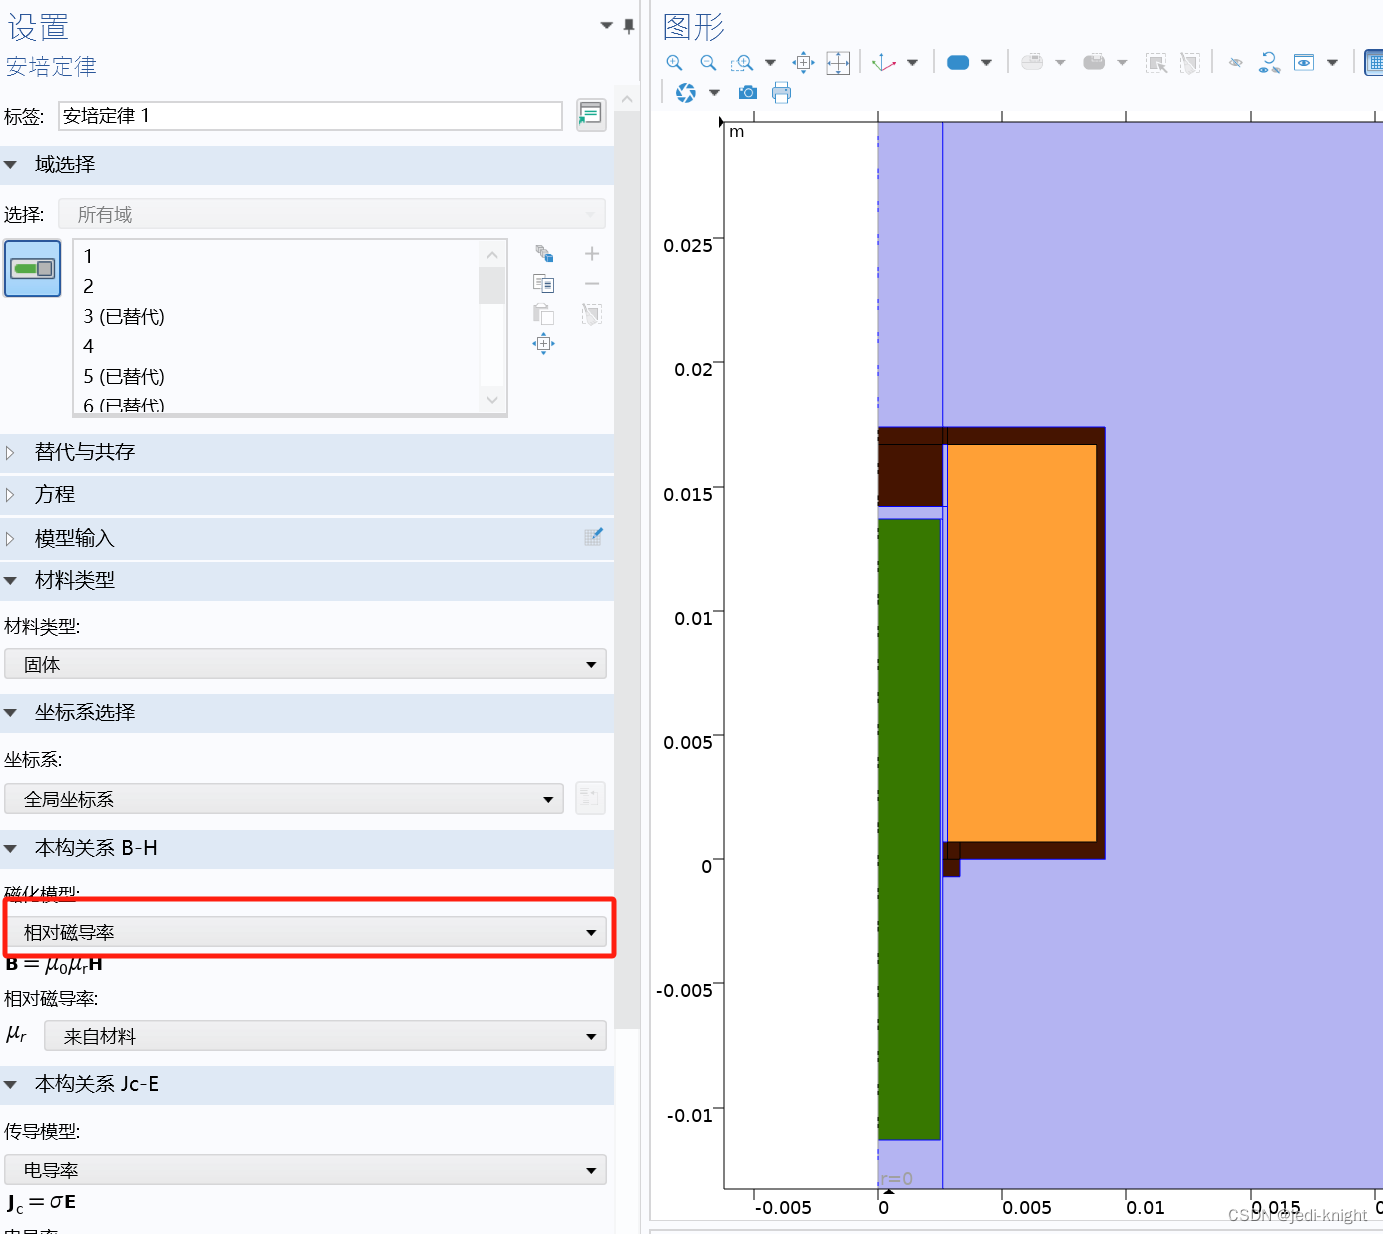
Task: Open the 相对磁导率 magnetization model dropdown
Action: (x=305, y=932)
